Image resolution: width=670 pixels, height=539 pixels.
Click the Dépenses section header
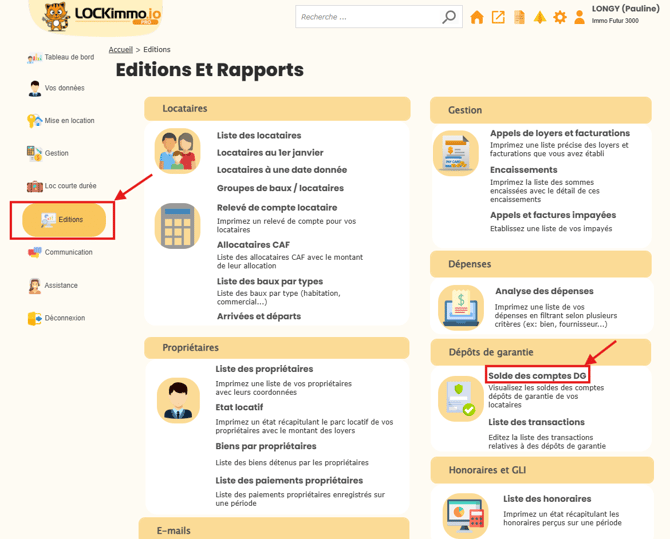[x=541, y=264]
